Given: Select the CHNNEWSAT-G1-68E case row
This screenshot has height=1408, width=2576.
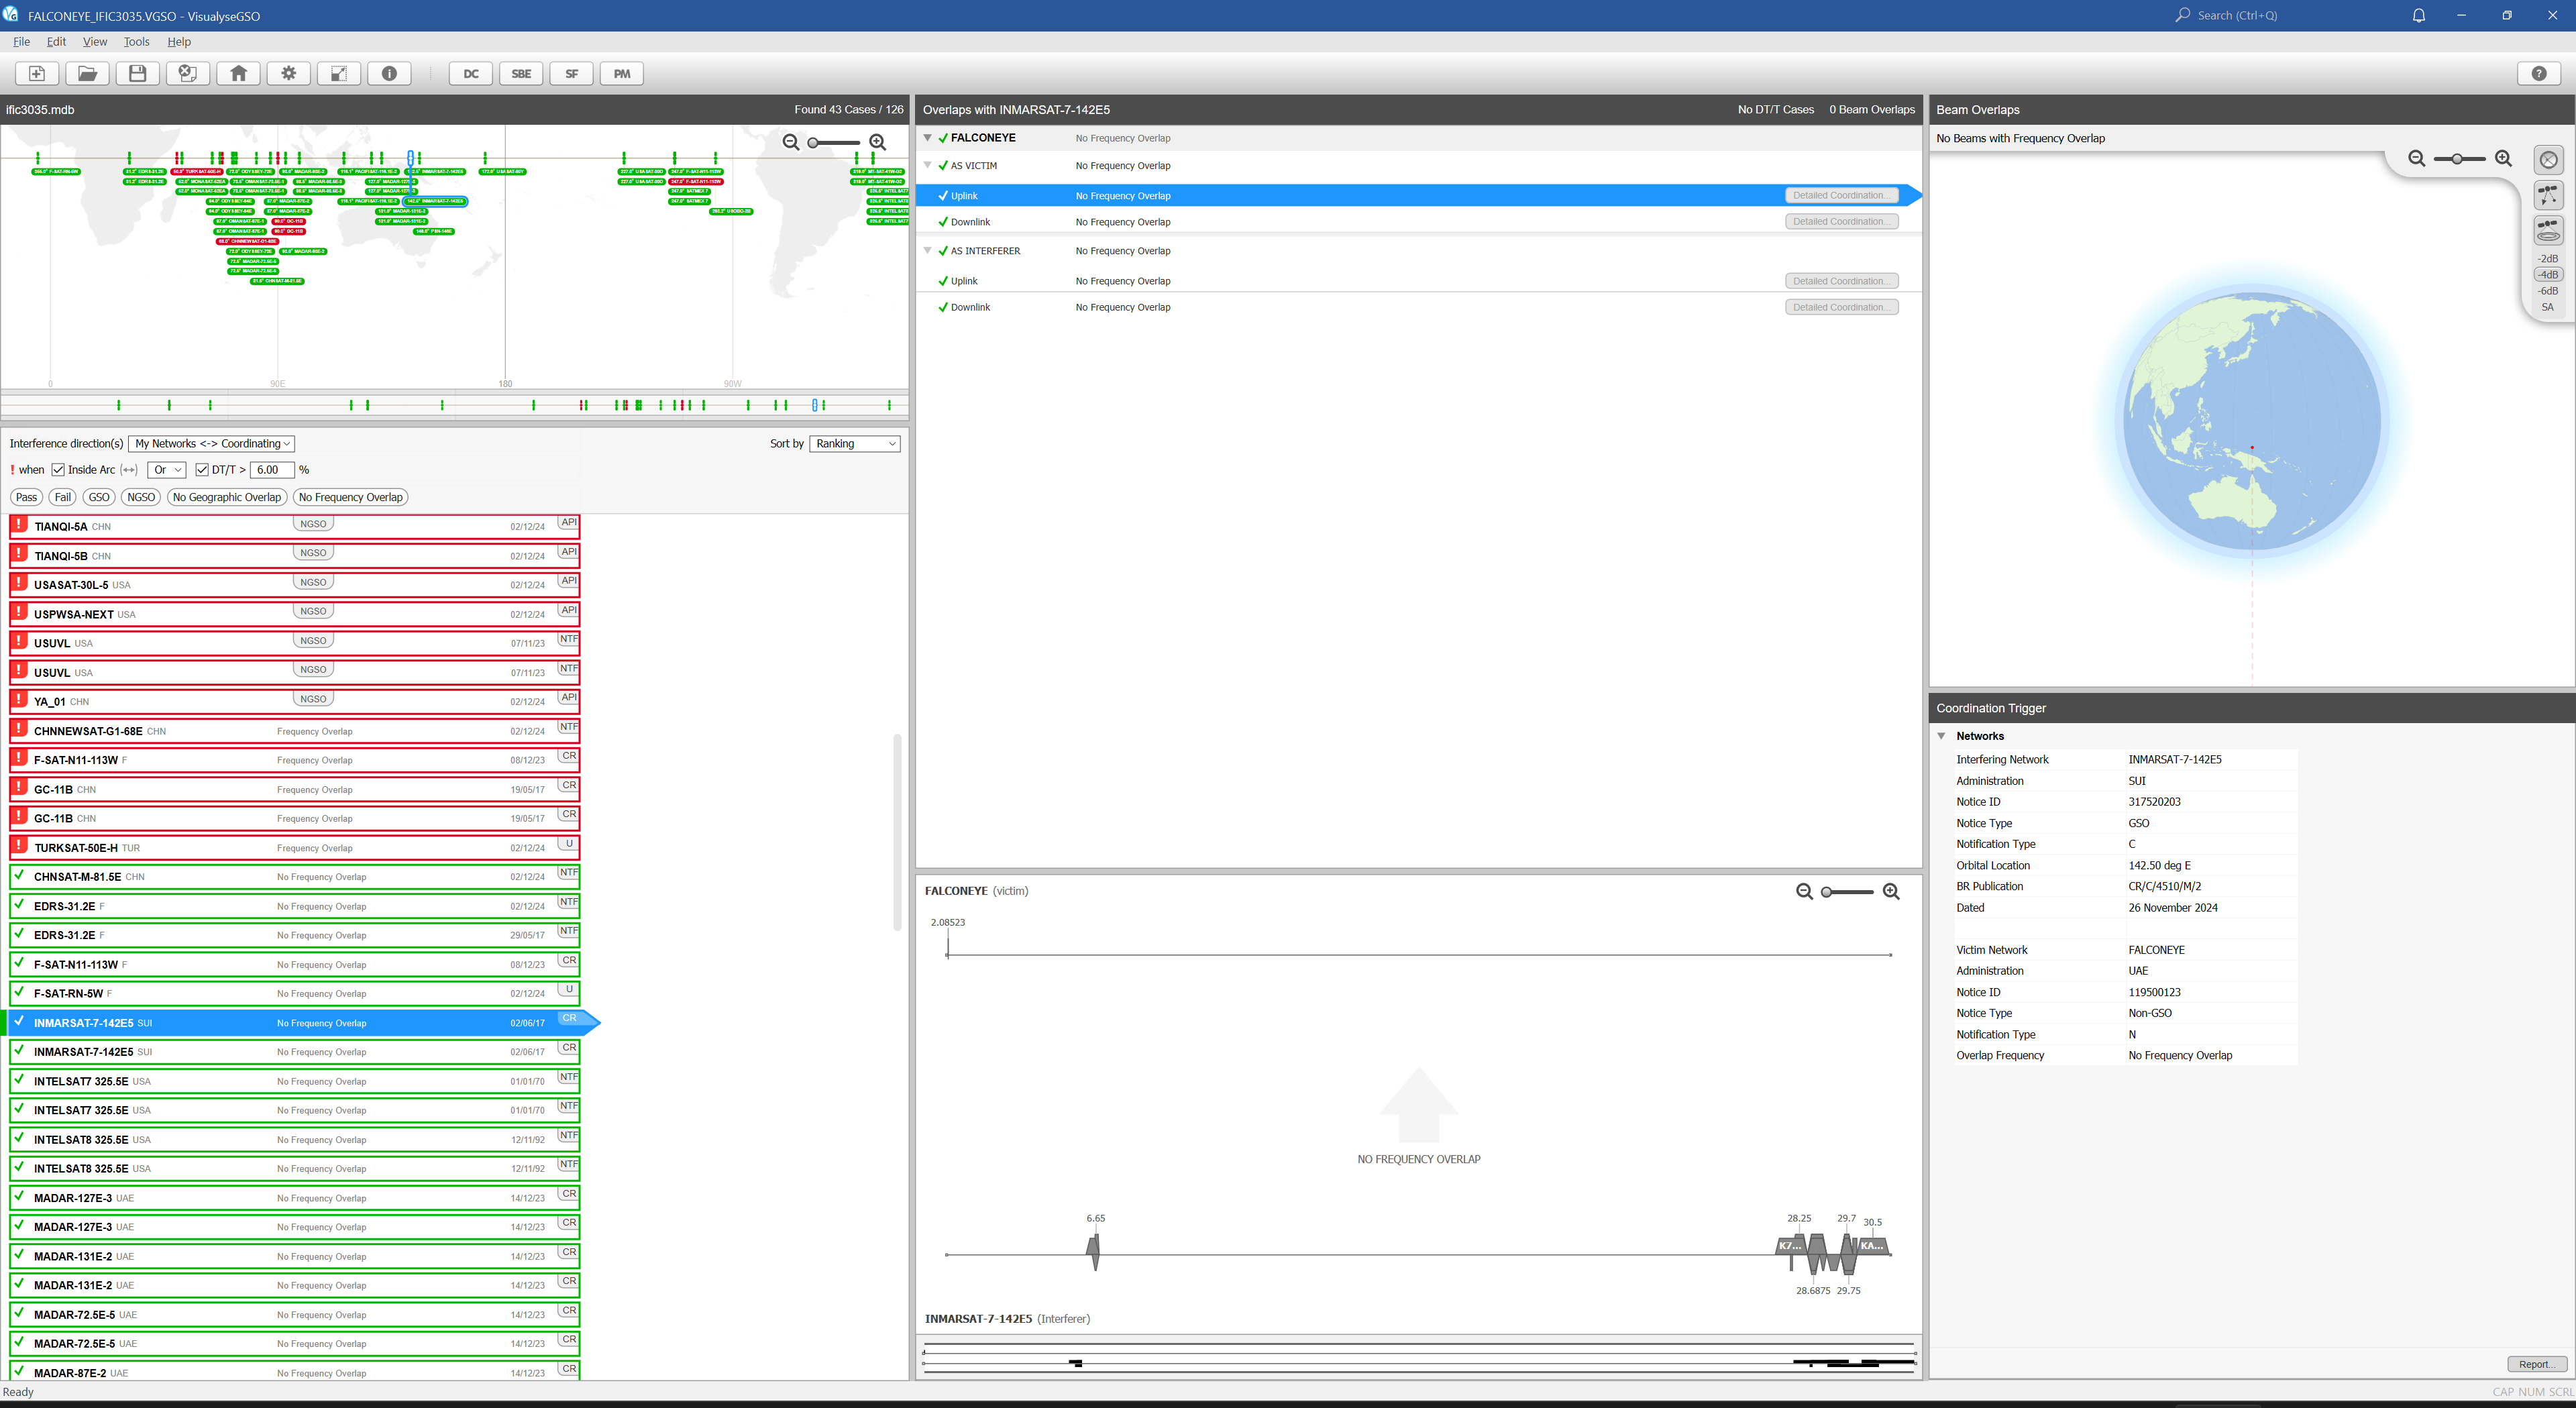Looking at the screenshot, I should 294,730.
